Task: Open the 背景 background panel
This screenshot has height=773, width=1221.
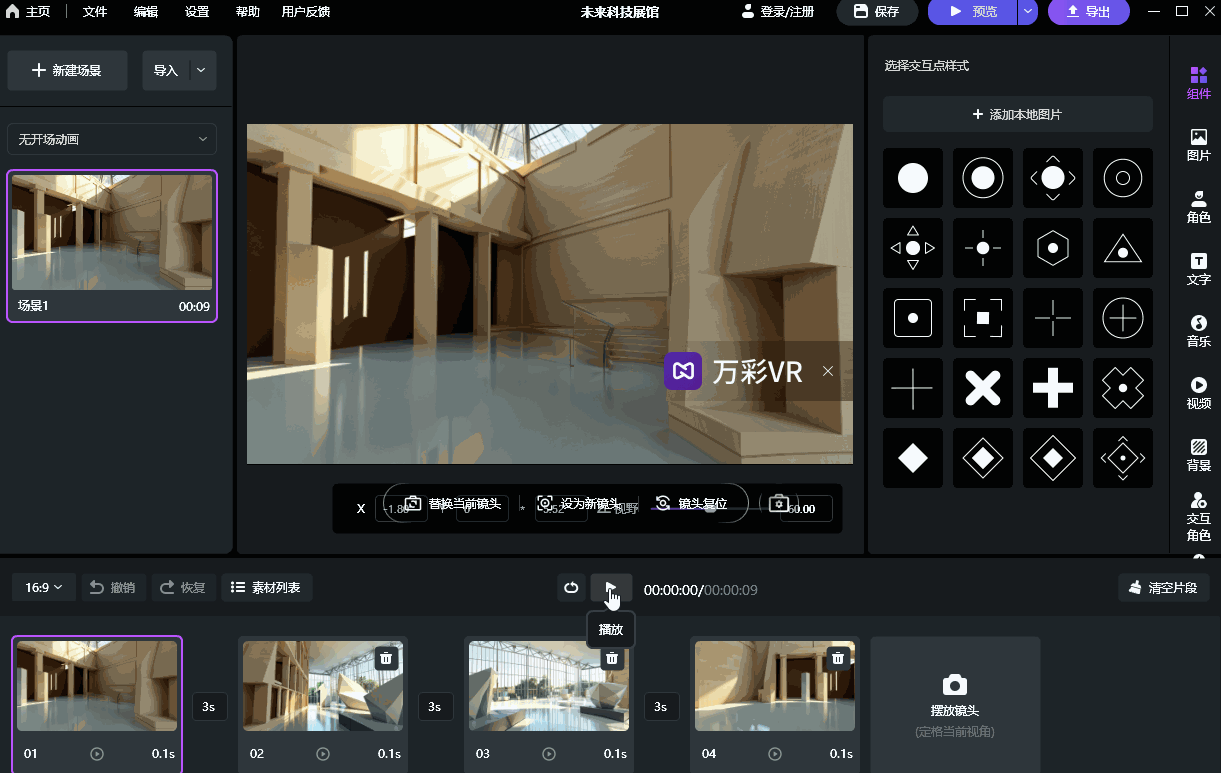Action: click(x=1197, y=455)
